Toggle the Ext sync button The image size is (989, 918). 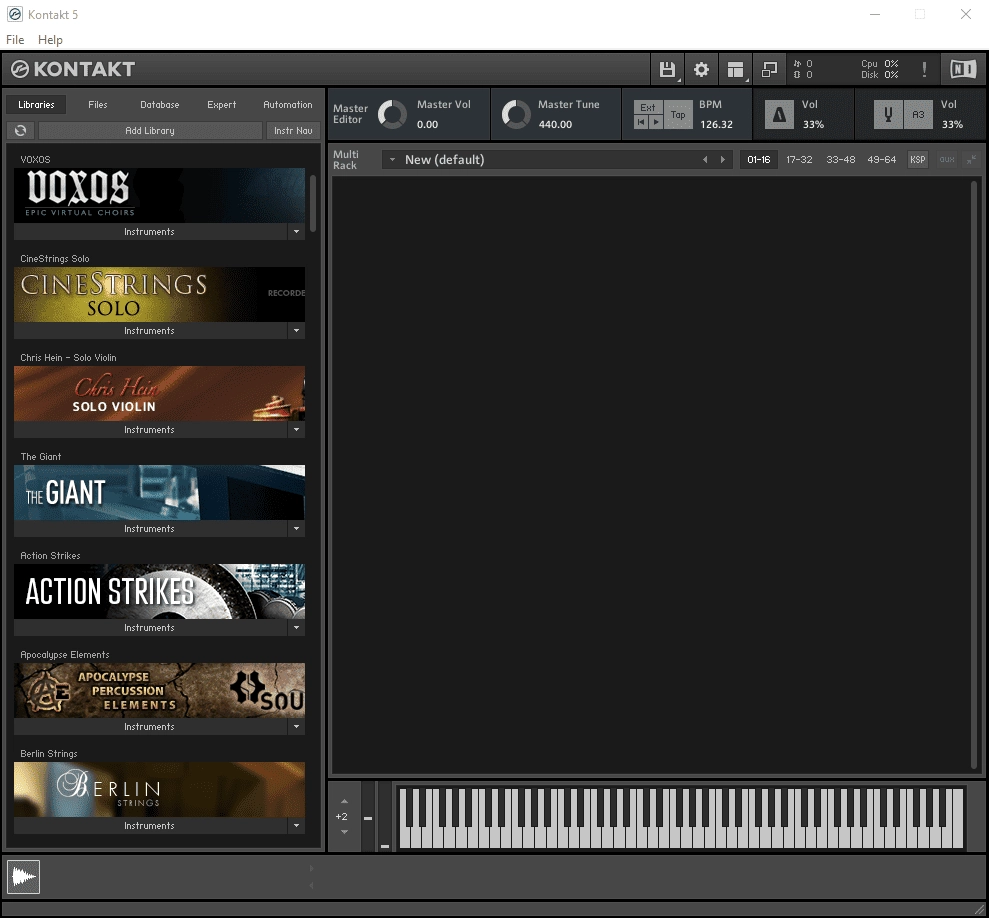648,107
